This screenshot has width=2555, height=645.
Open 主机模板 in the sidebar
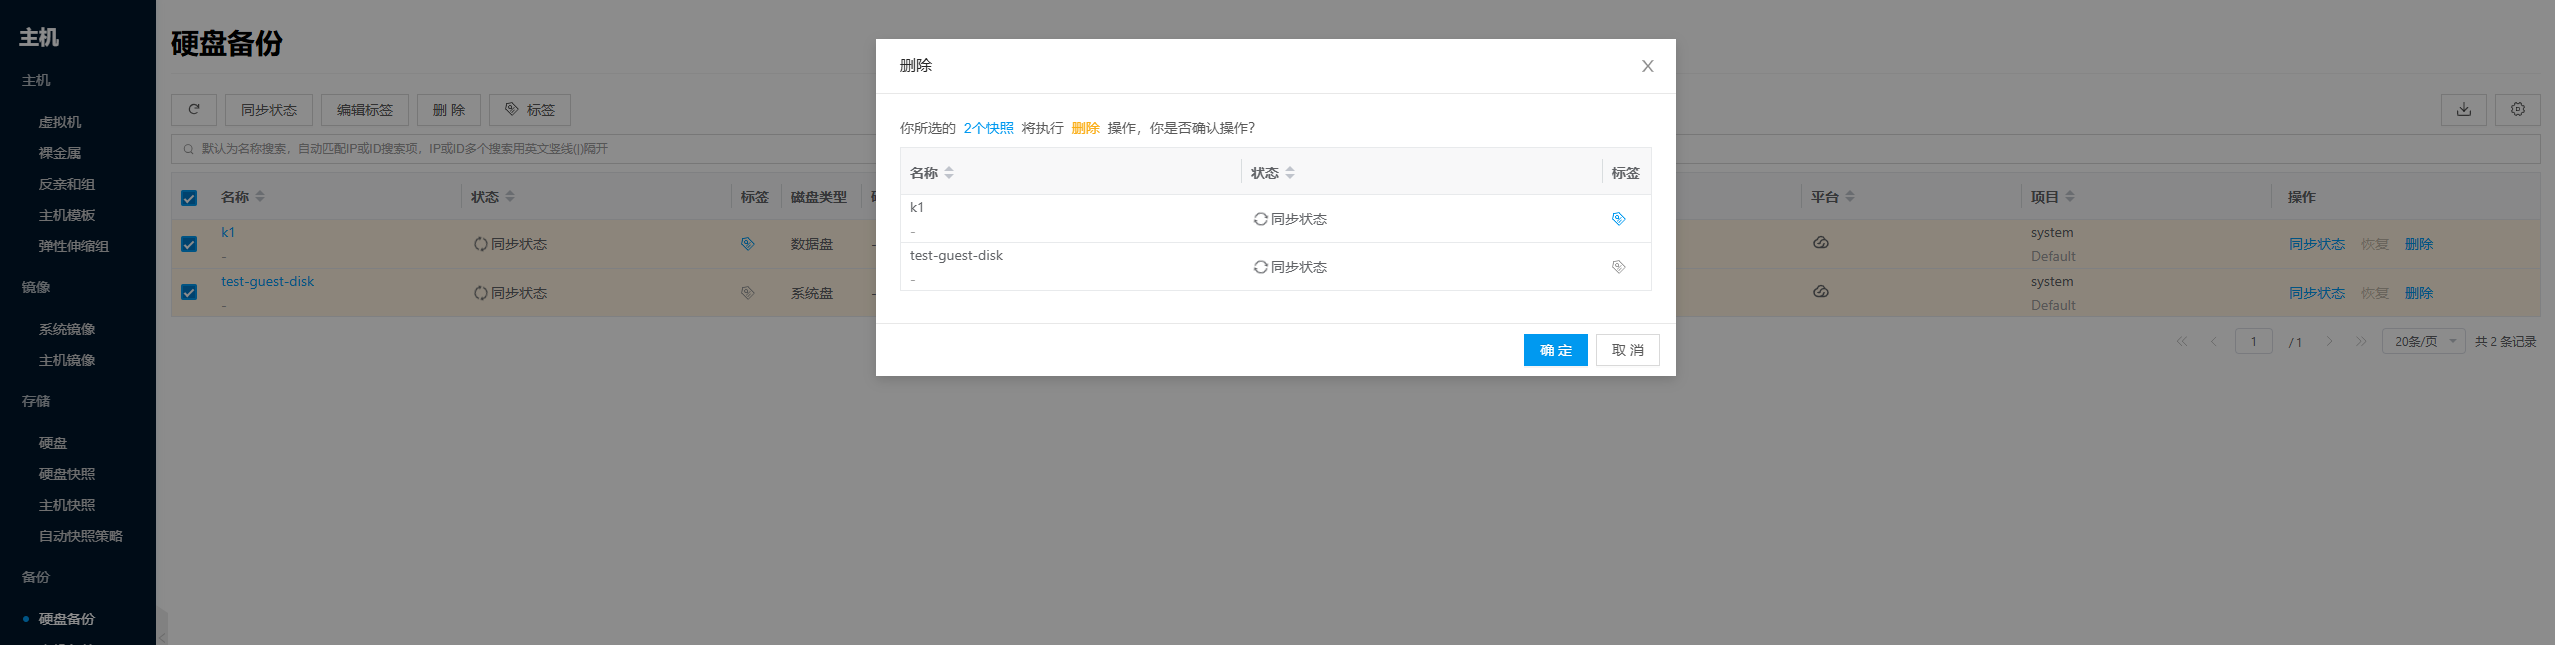click(67, 215)
